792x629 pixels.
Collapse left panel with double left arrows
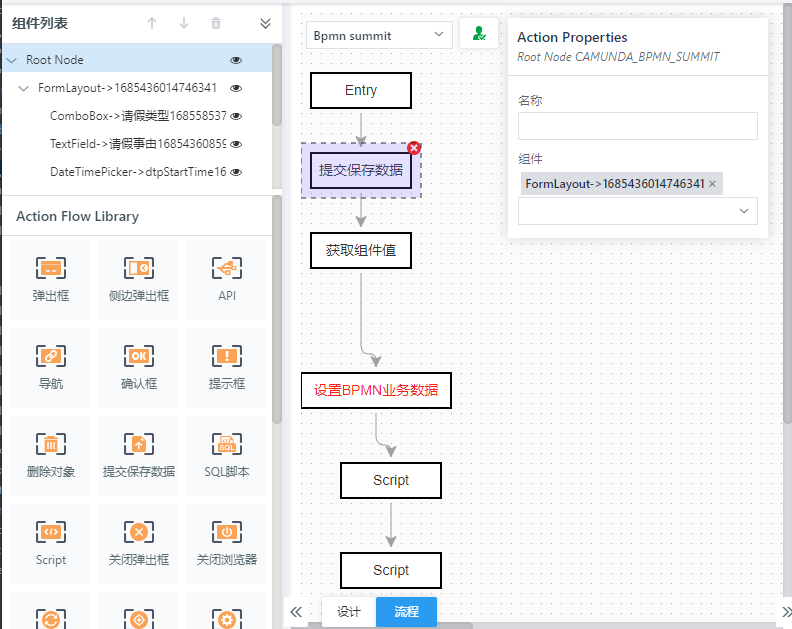pyautogui.click(x=296, y=612)
